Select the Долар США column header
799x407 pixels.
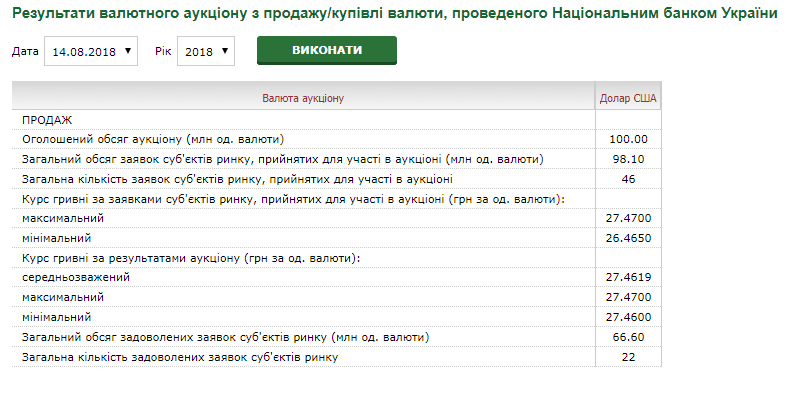click(x=628, y=98)
